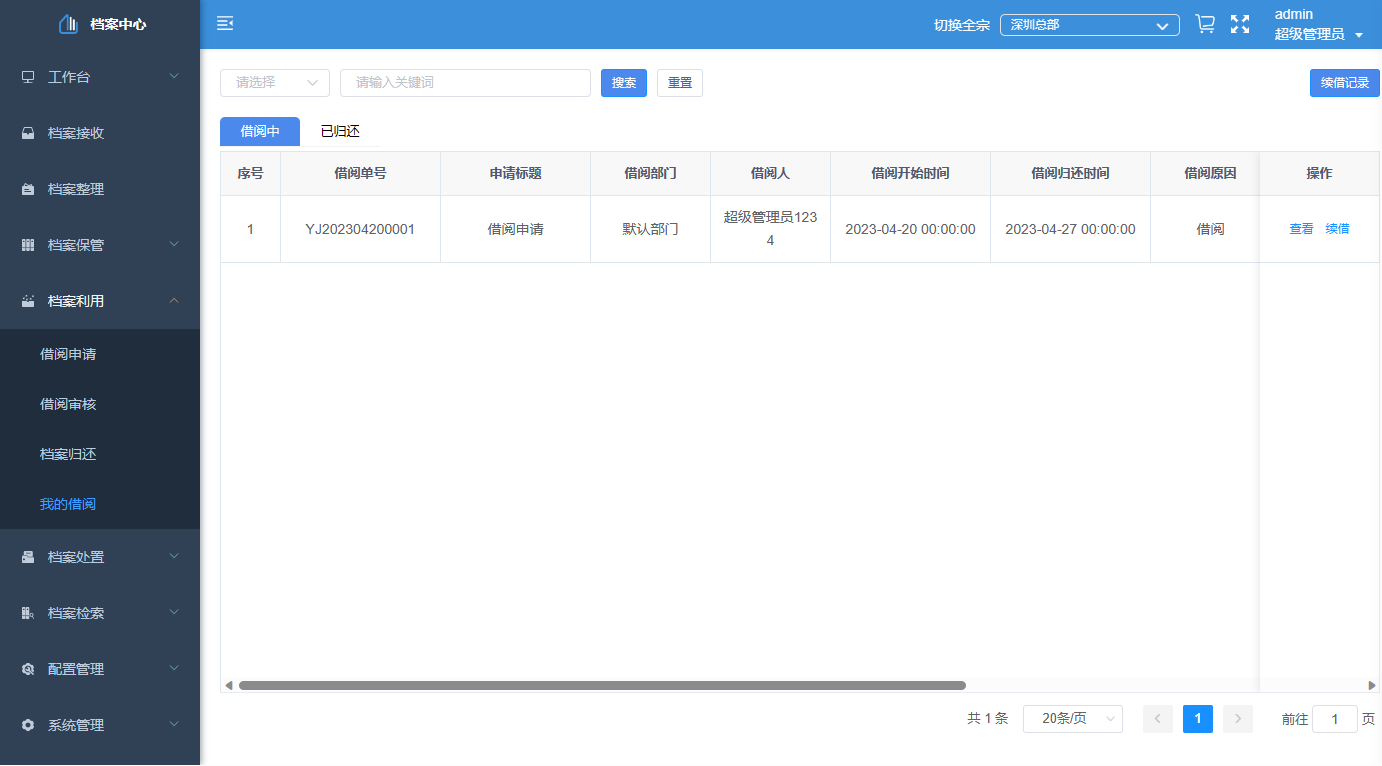Activate fullscreen mode via the expand icon
The width and height of the screenshot is (1382, 766).
[1240, 24]
